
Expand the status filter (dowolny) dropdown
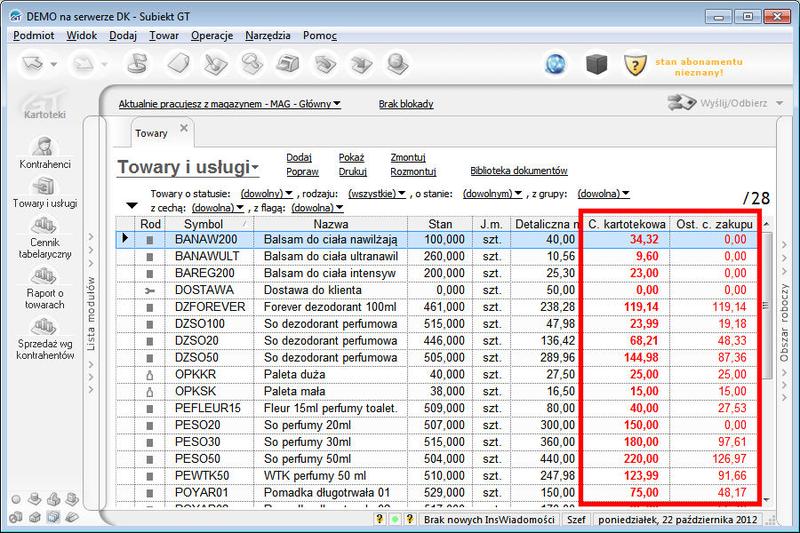coord(265,193)
